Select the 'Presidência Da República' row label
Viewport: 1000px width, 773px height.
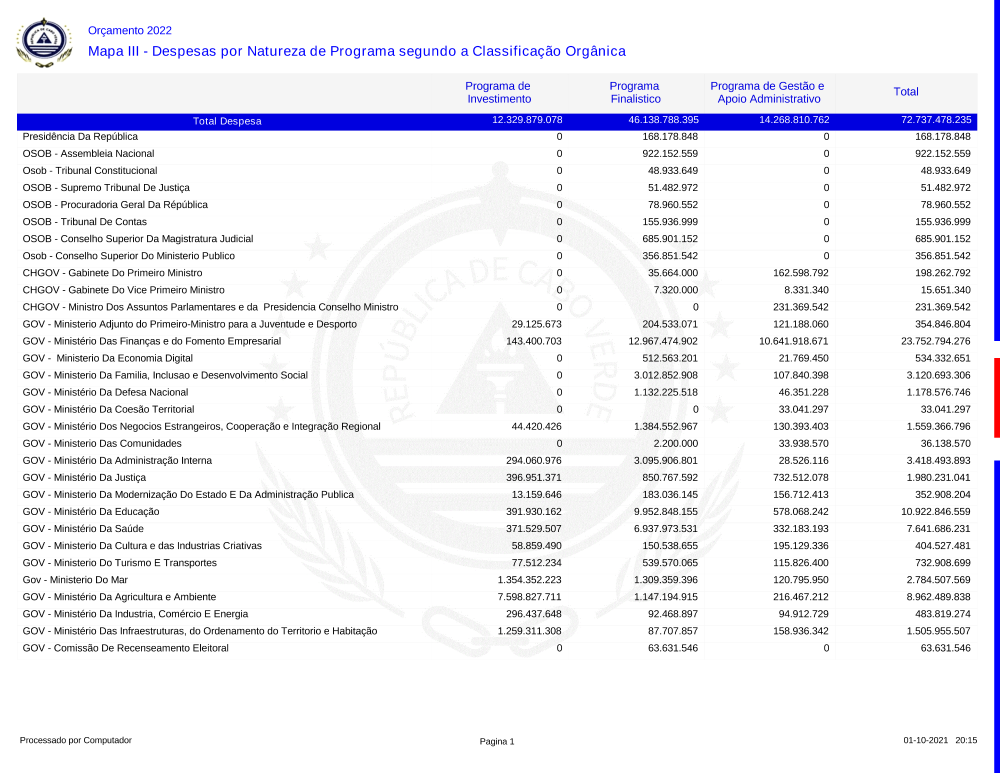[x=80, y=136]
